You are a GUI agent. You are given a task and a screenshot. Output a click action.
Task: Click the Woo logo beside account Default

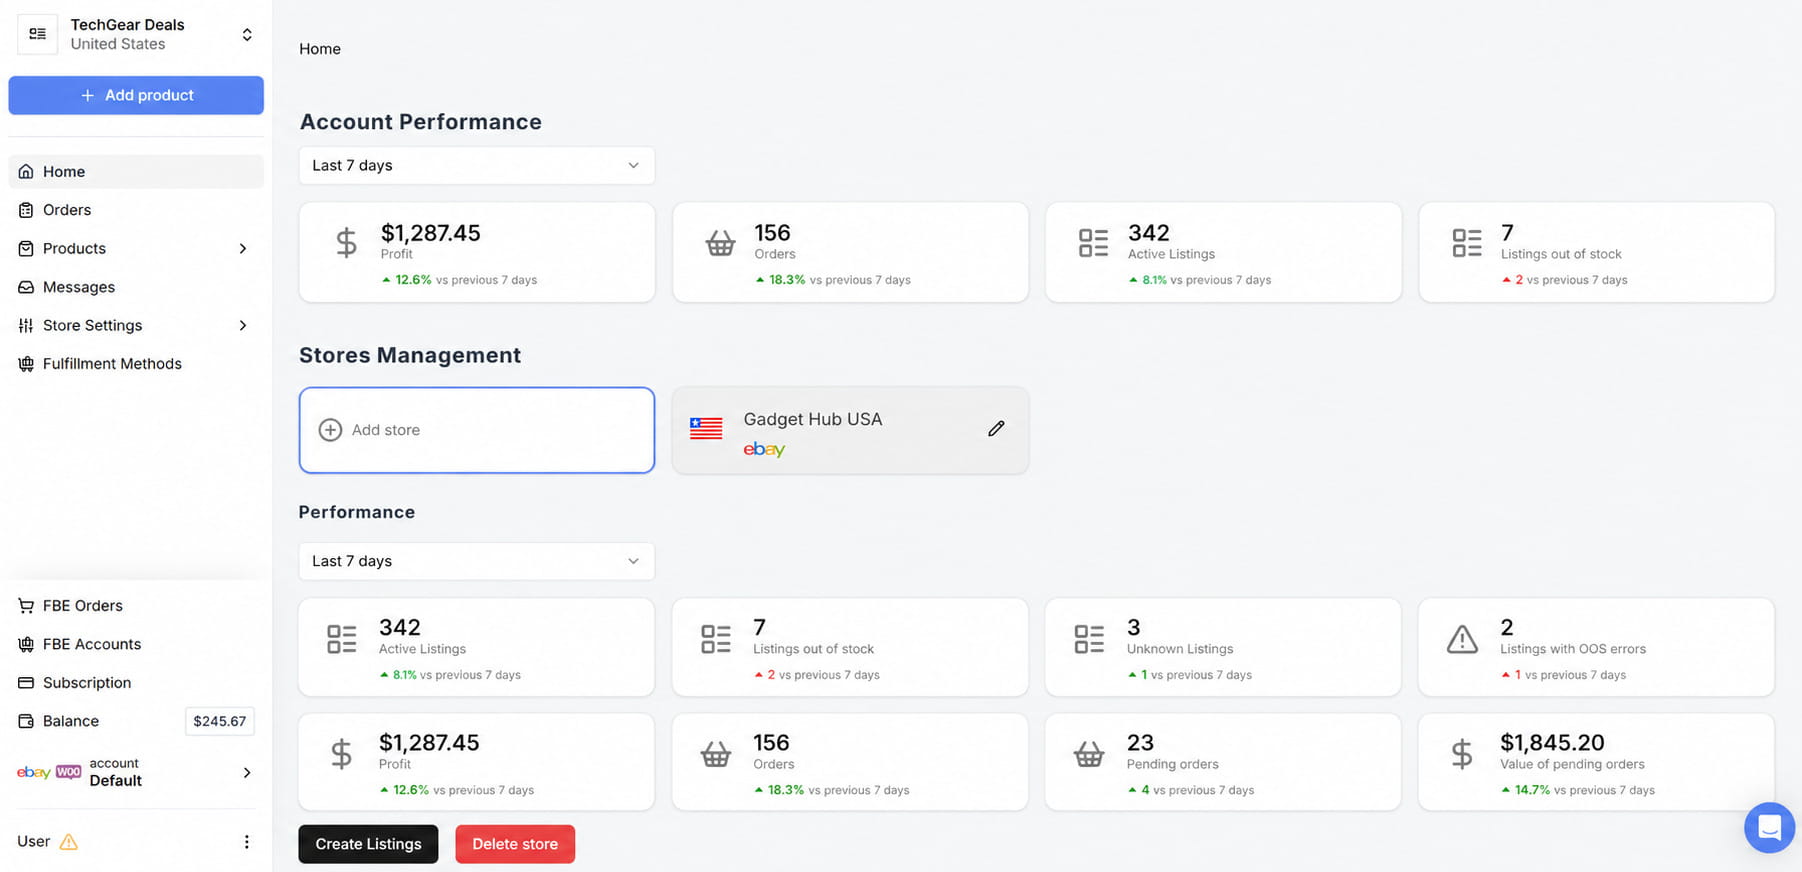click(x=69, y=772)
